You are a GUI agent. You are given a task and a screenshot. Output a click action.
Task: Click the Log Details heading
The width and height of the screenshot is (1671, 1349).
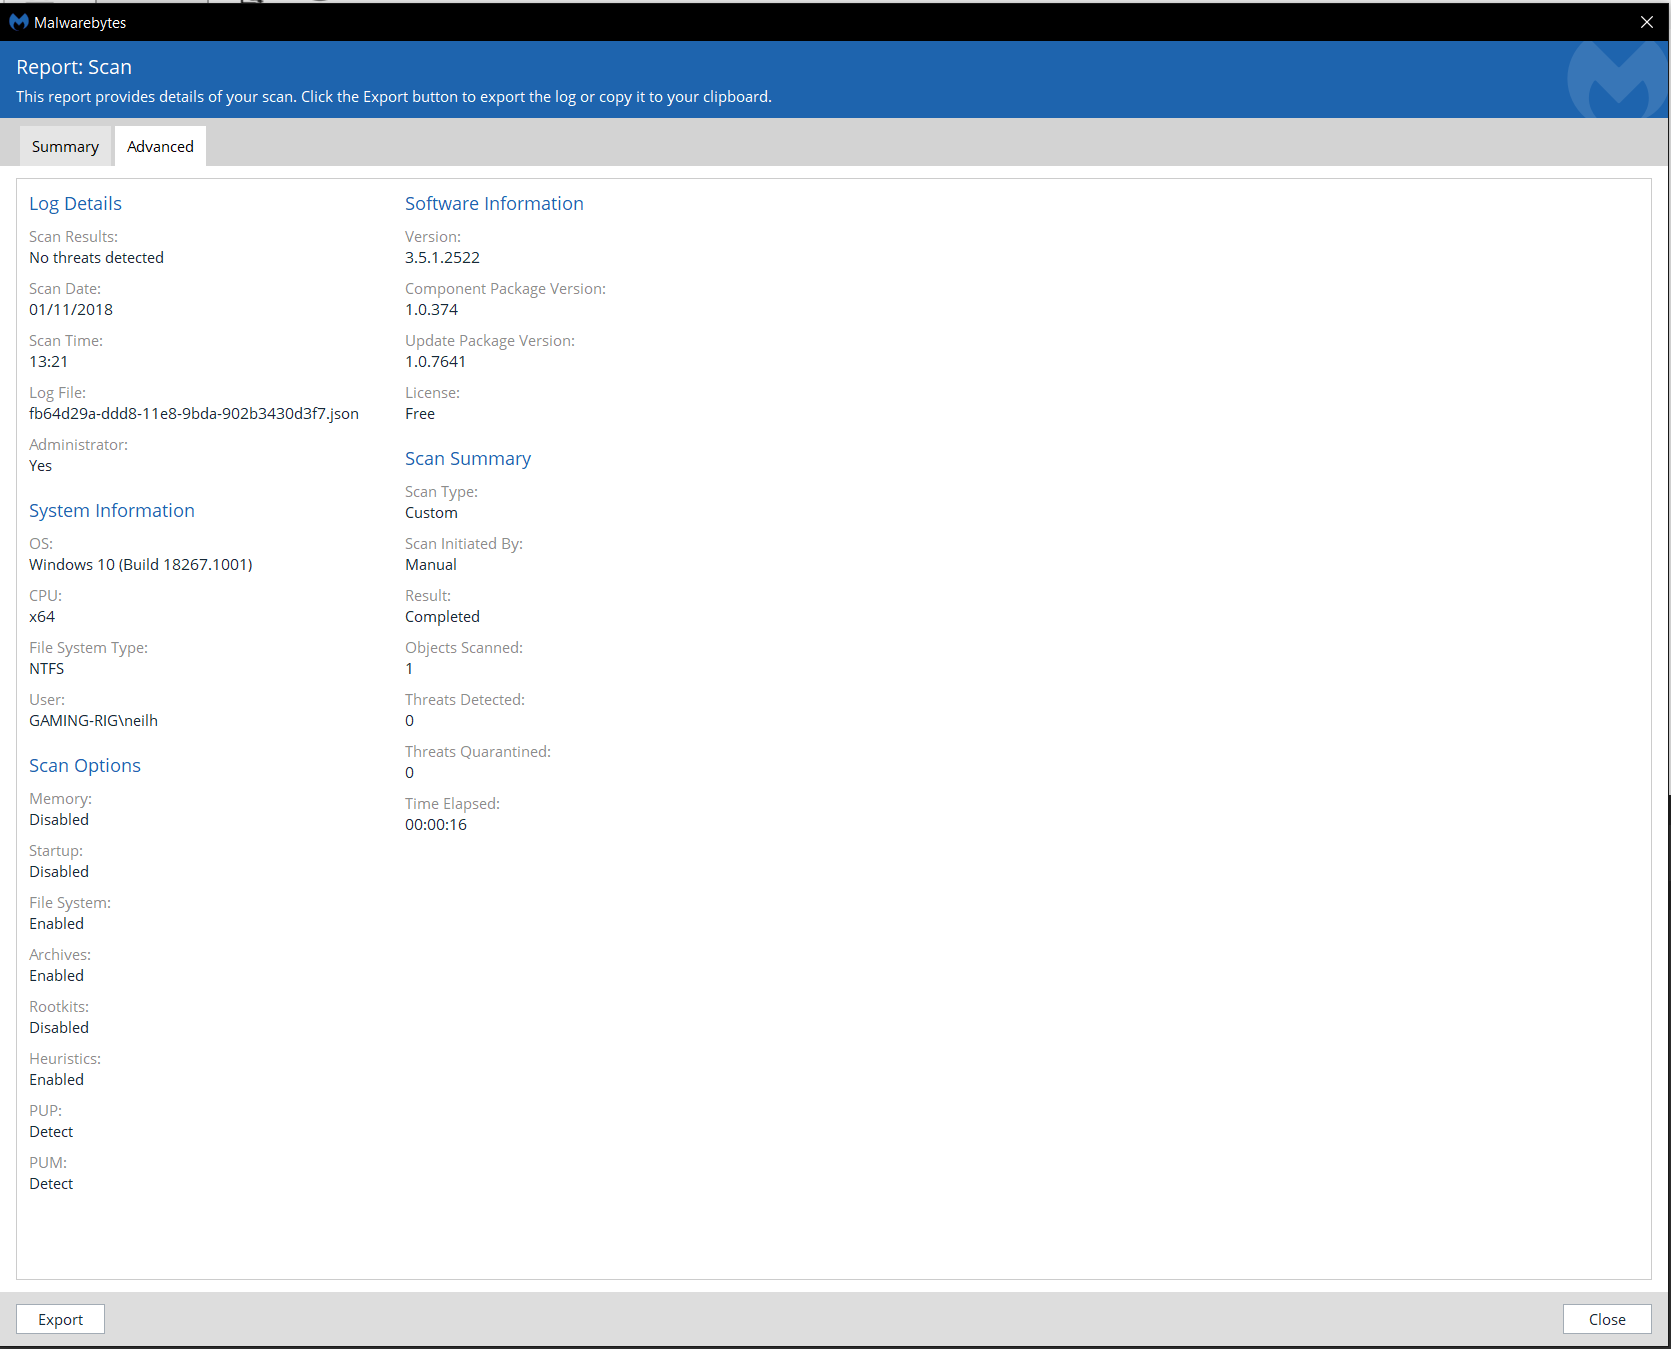click(x=75, y=204)
